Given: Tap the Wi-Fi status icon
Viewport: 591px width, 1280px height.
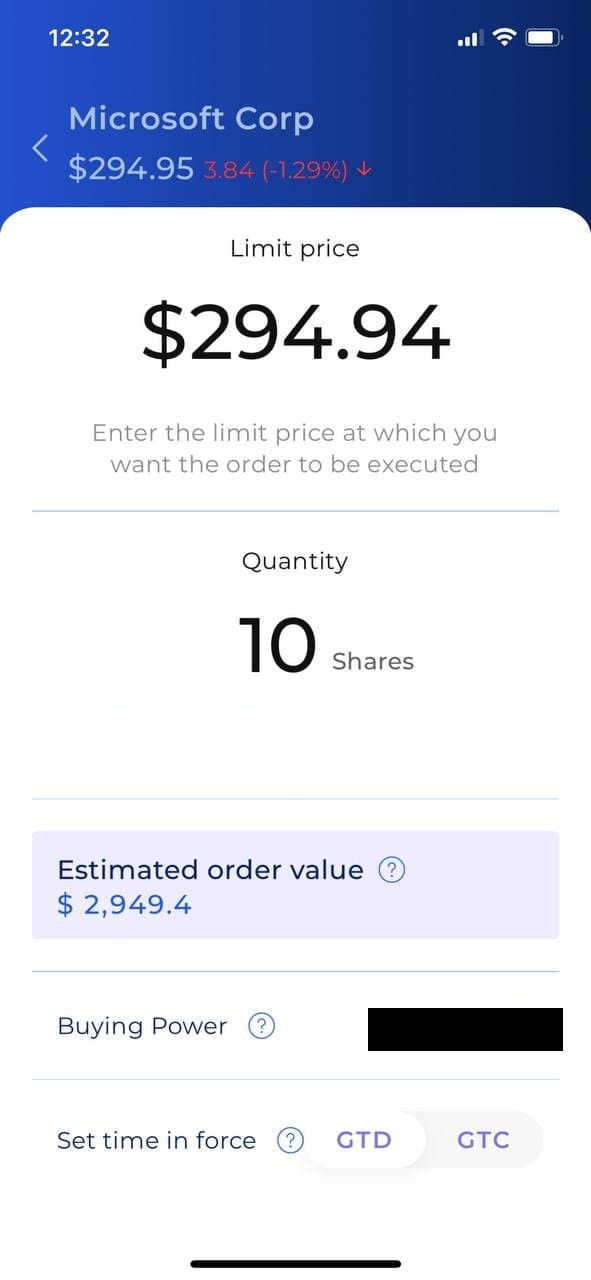Looking at the screenshot, I should point(505,38).
